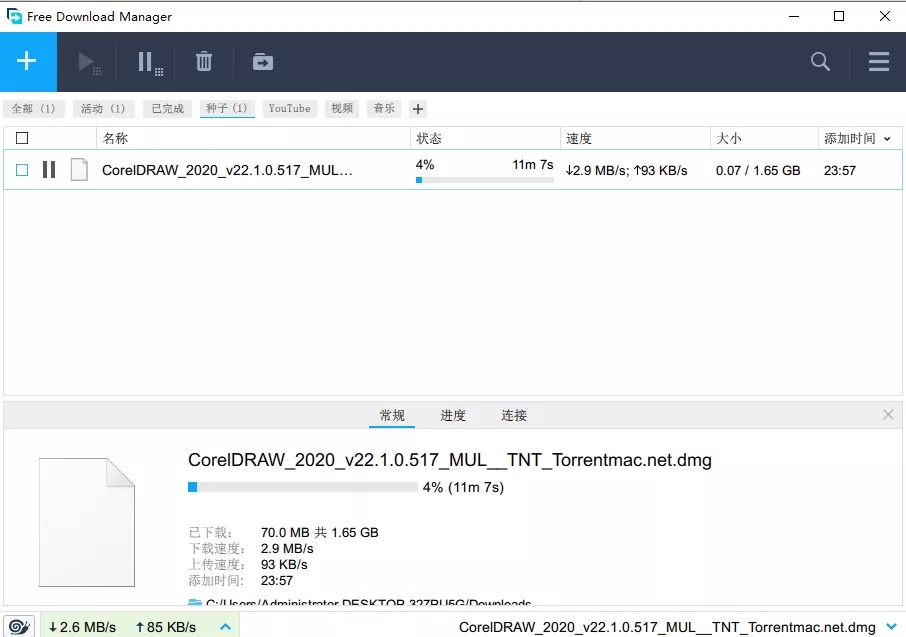Switch to the YouTube filter tab
This screenshot has width=906, height=637.
pyautogui.click(x=289, y=109)
